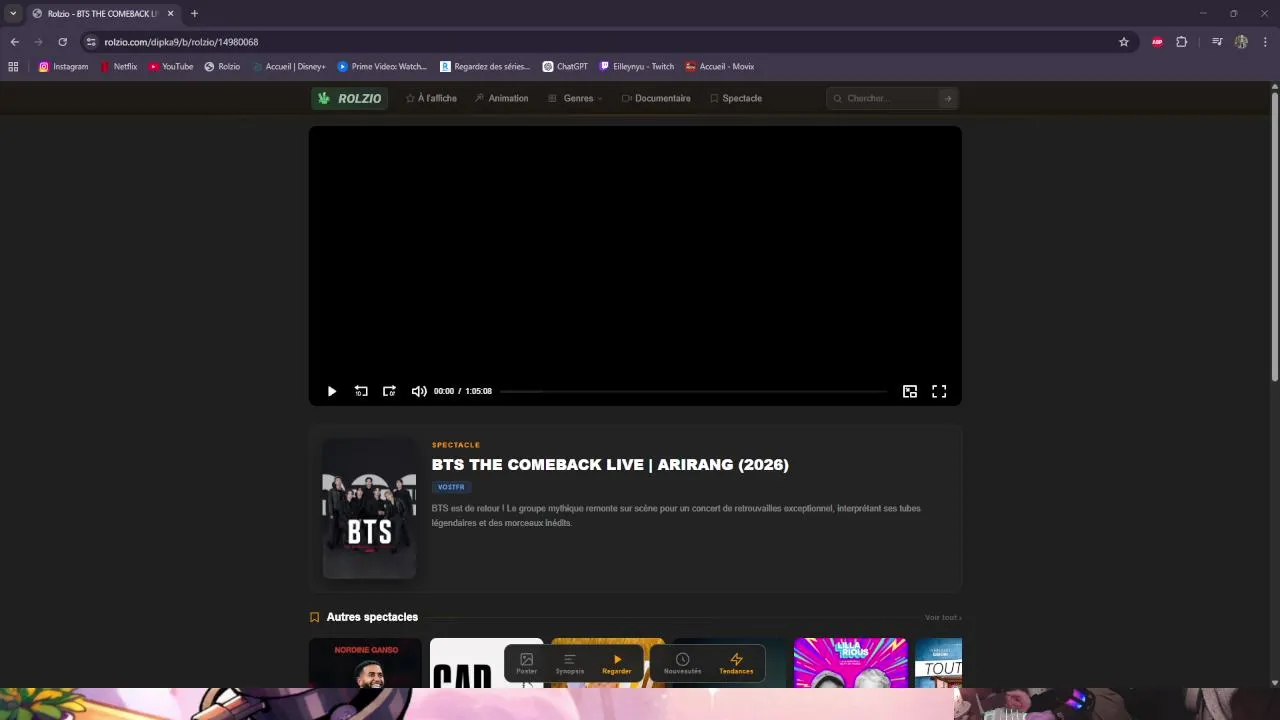This screenshot has height=720, width=1280.
Task: Open the Eilleynyu Twitch bookmark
Action: (637, 67)
